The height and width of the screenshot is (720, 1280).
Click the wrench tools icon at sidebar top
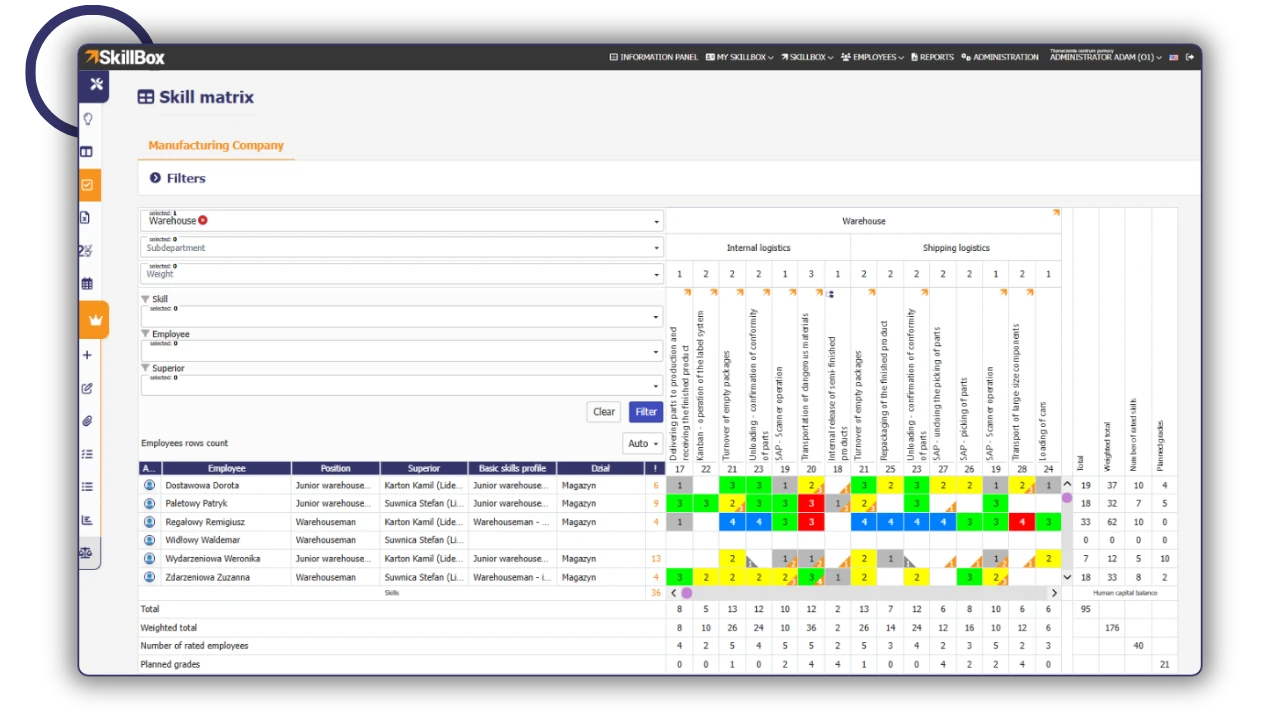point(96,85)
